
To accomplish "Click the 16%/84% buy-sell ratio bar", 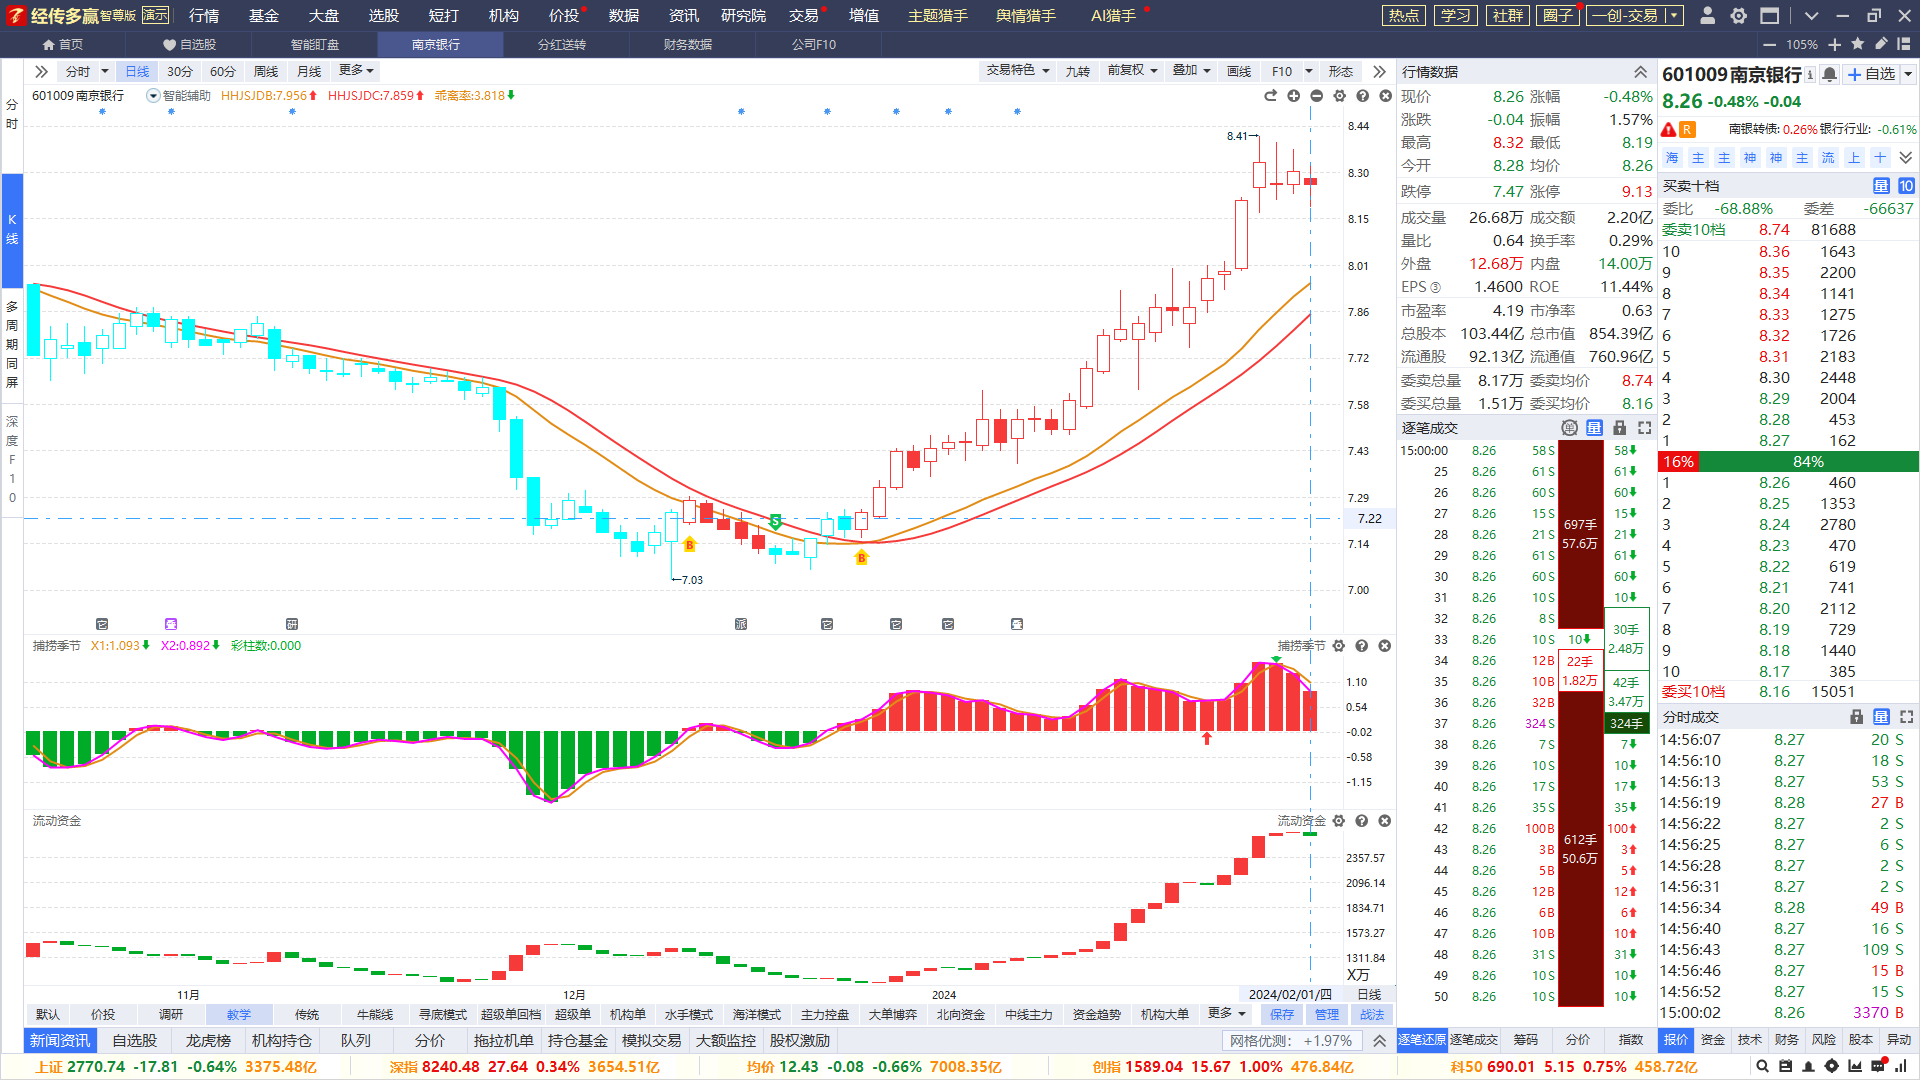I will (x=1788, y=462).
